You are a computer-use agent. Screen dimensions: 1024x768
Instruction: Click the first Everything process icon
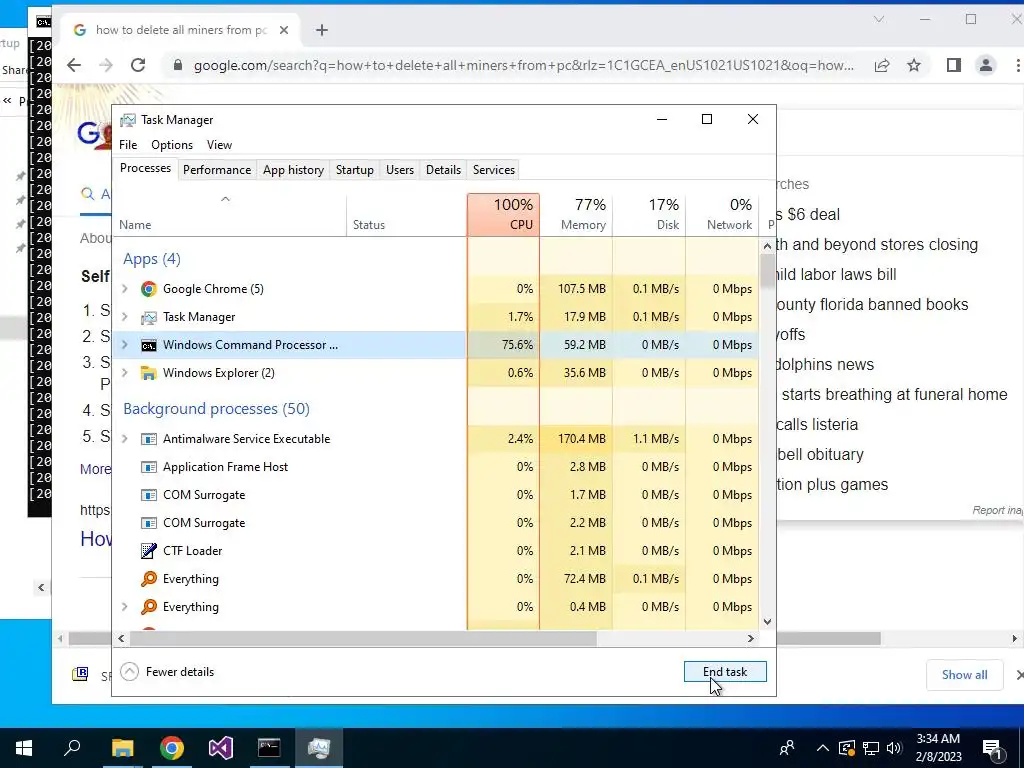tap(149, 579)
